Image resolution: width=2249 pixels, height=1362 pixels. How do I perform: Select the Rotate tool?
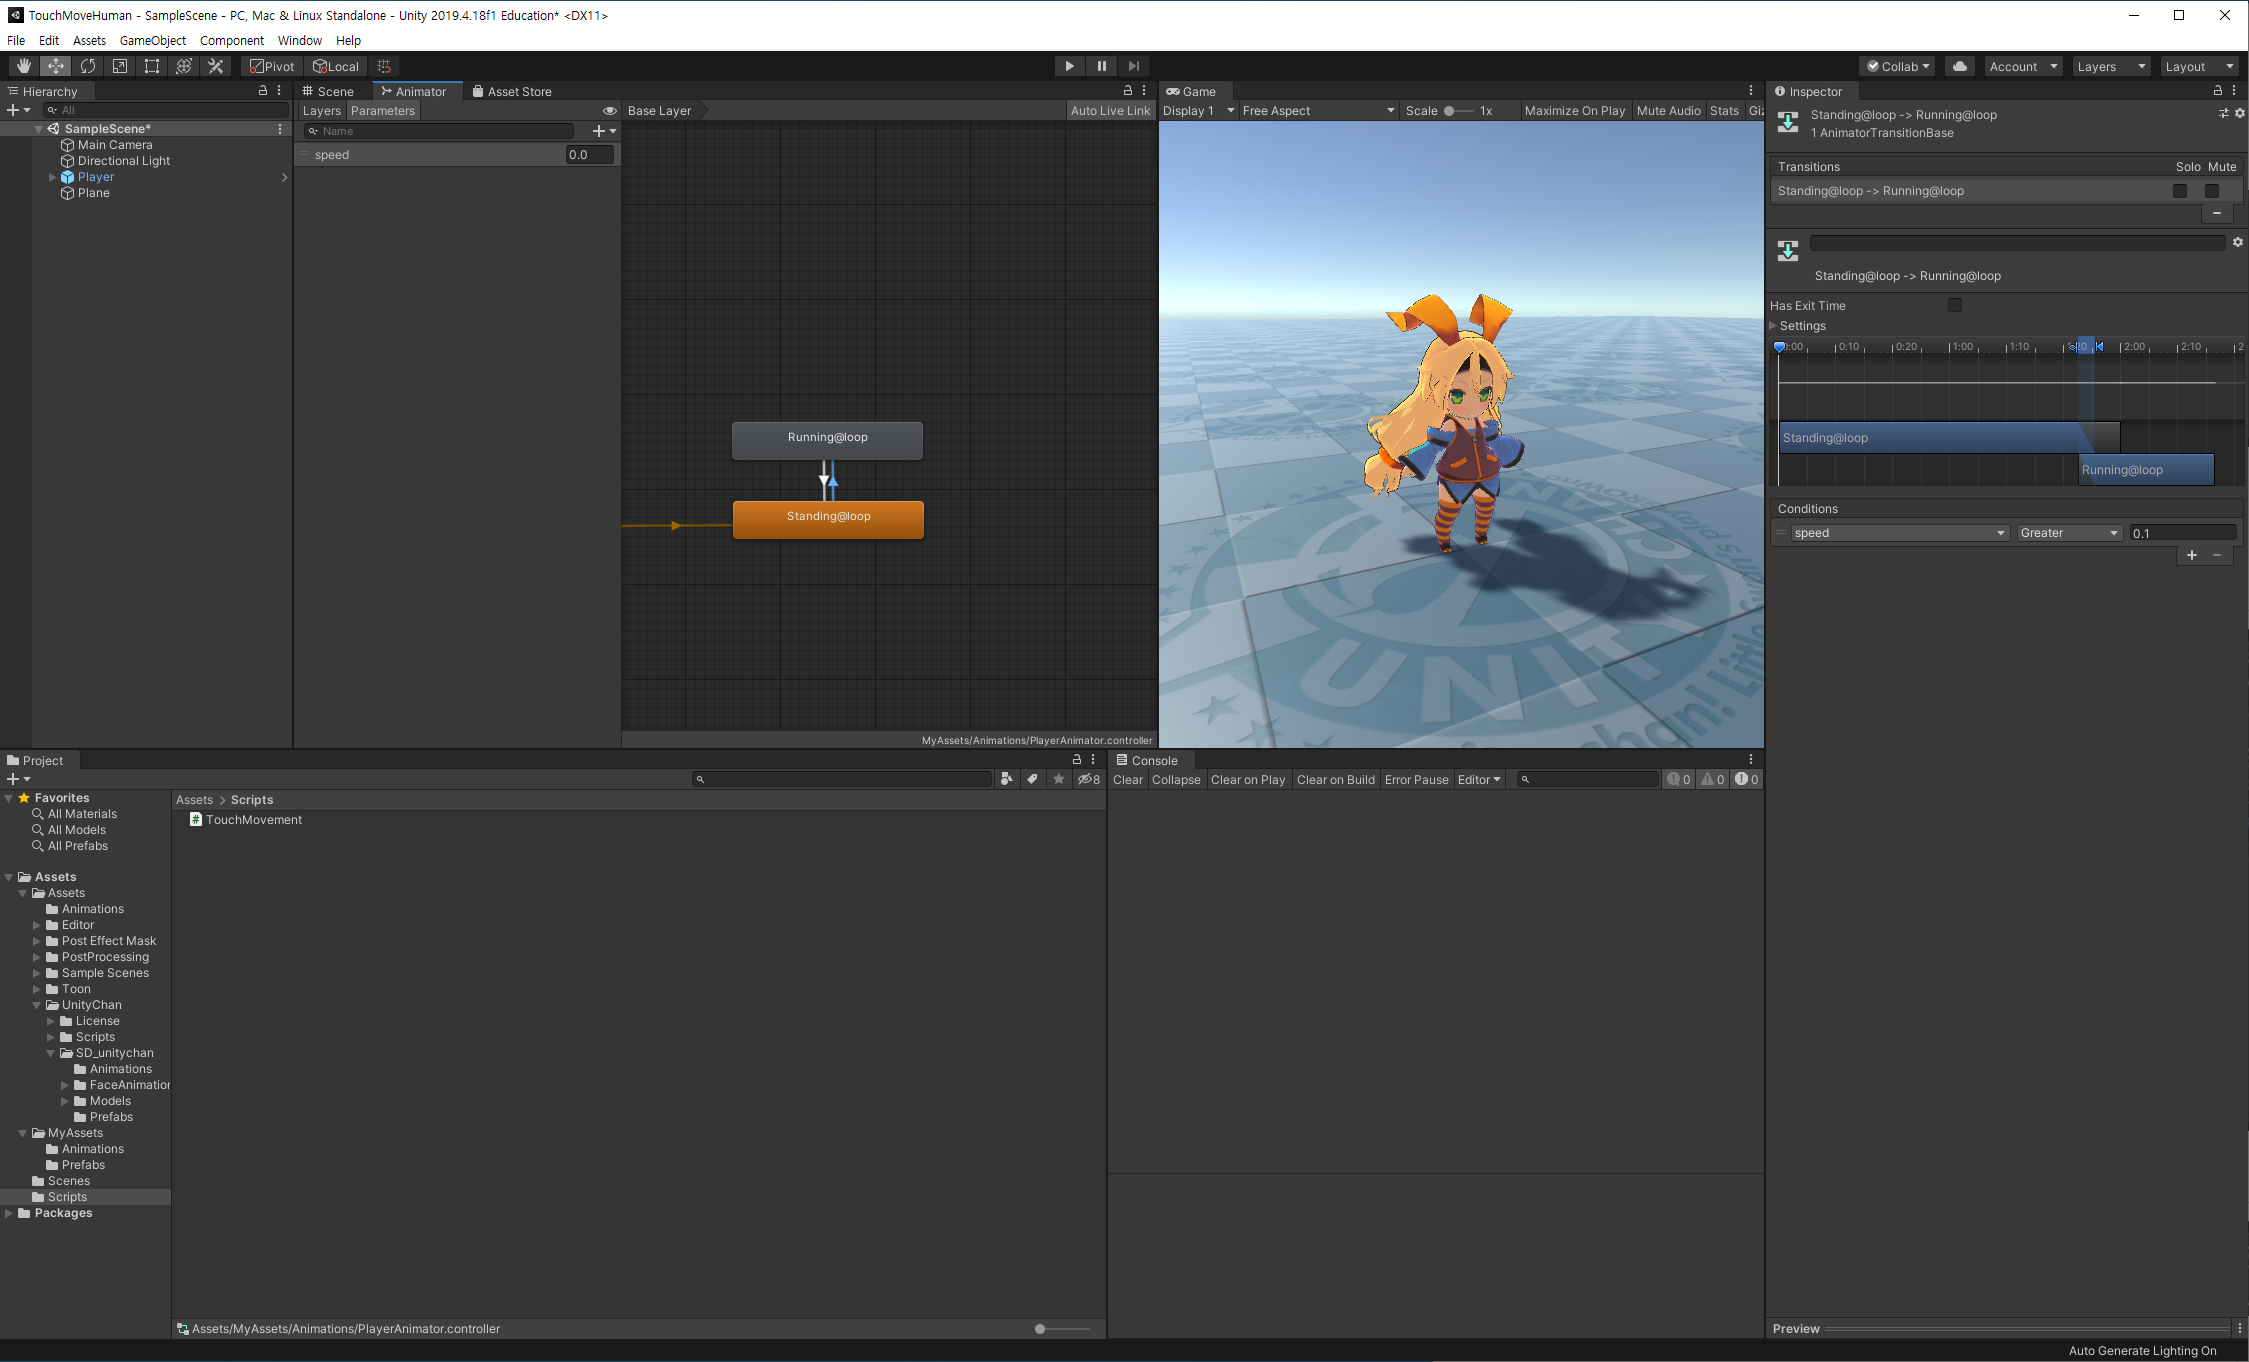coord(88,66)
